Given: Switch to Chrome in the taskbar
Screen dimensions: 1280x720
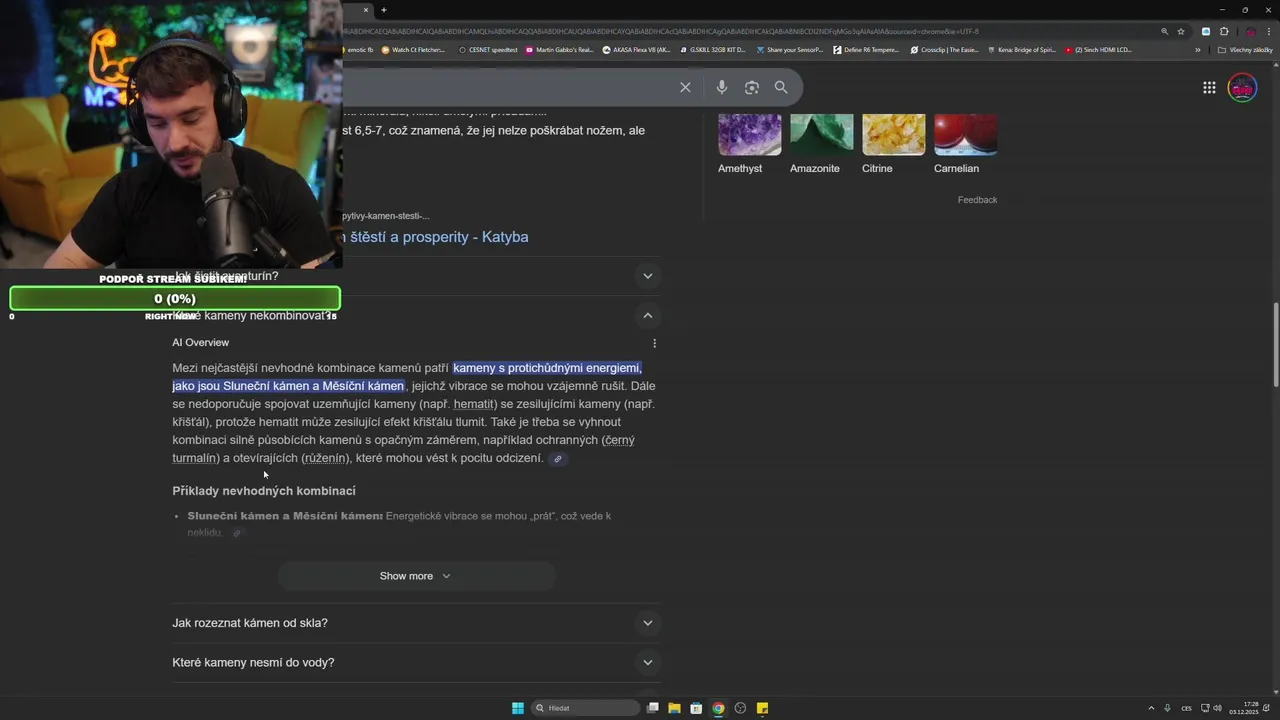Looking at the screenshot, I should click(718, 708).
